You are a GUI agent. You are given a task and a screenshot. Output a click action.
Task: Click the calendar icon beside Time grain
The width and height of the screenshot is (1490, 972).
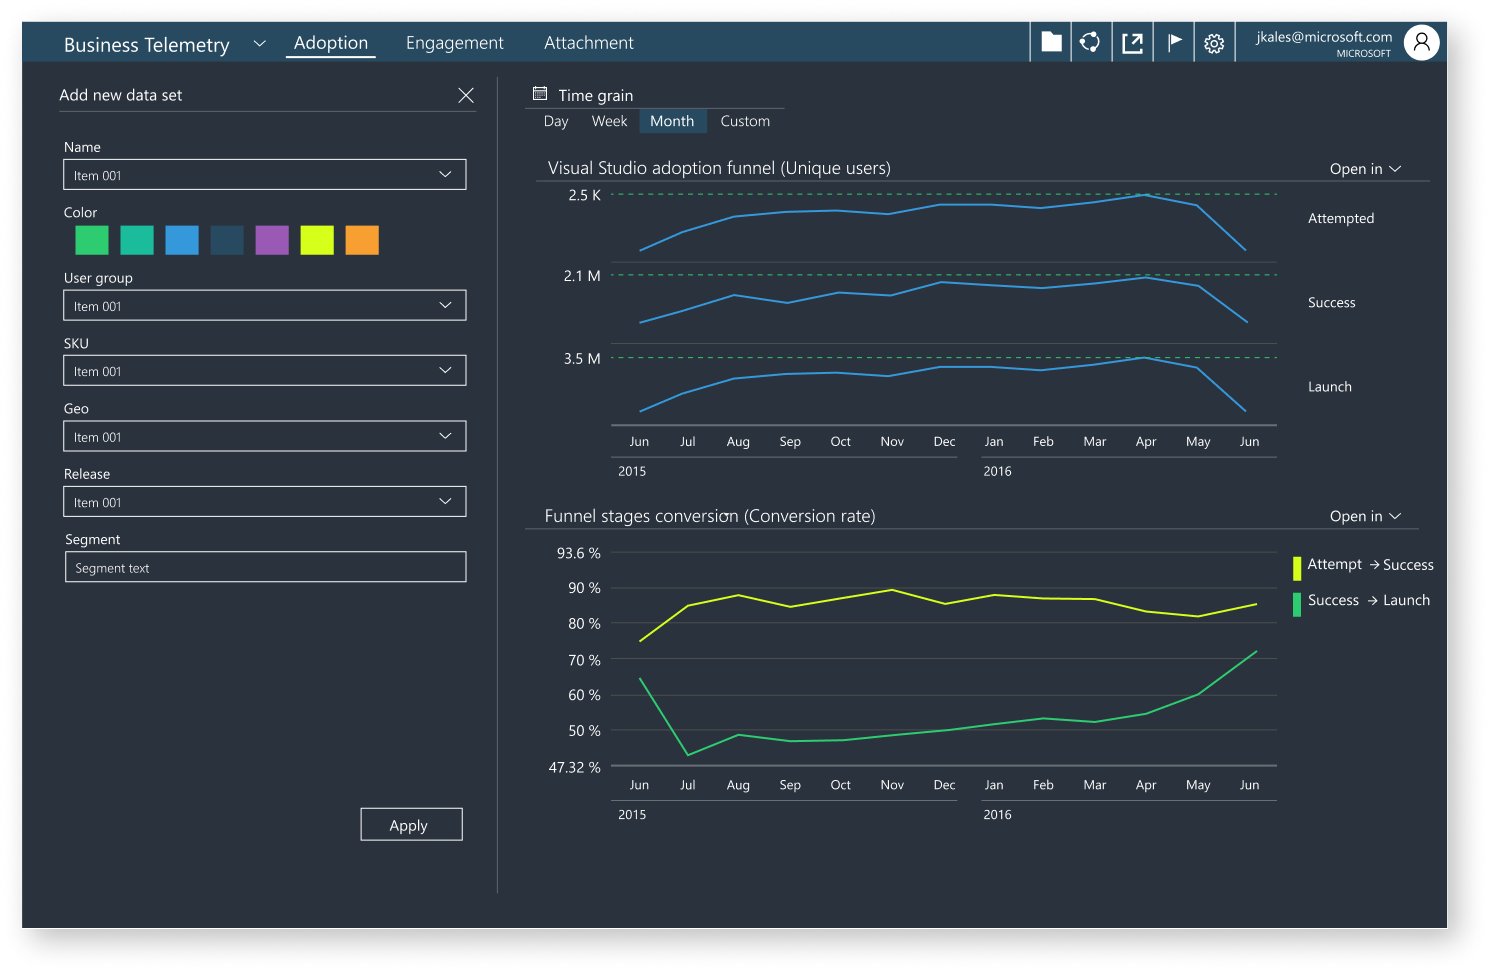tap(540, 94)
